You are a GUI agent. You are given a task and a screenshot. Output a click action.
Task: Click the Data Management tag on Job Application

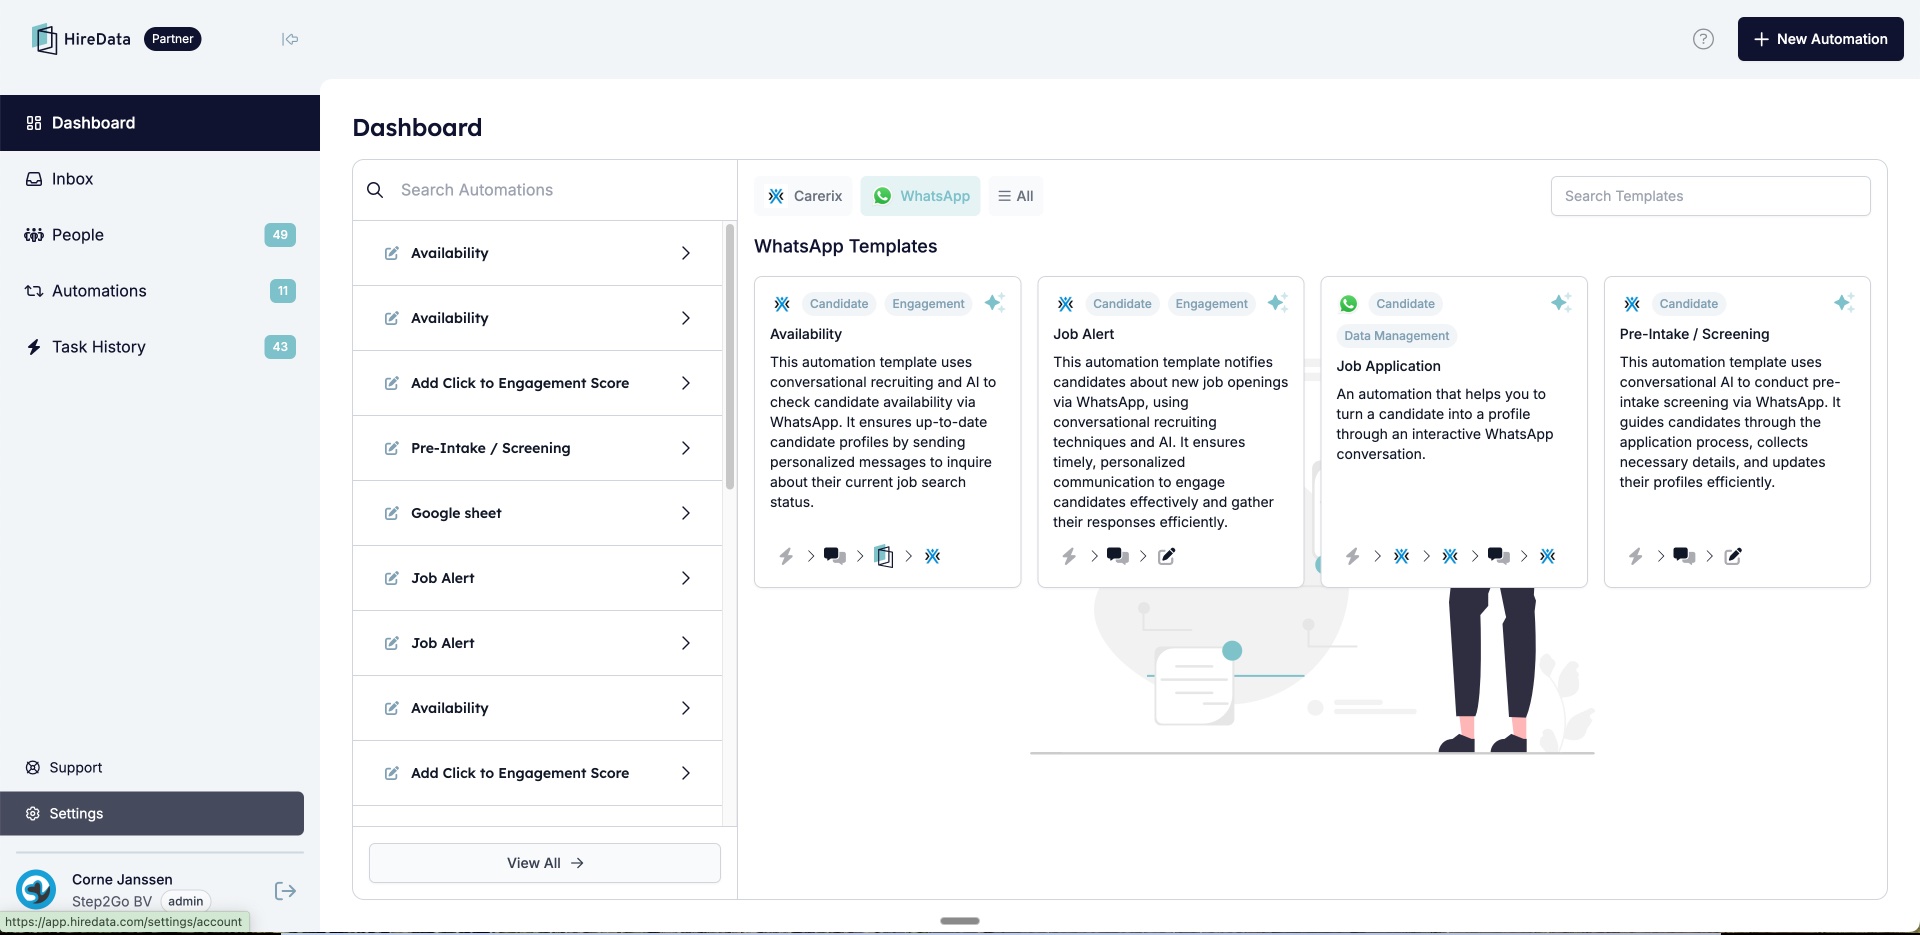tap(1396, 336)
